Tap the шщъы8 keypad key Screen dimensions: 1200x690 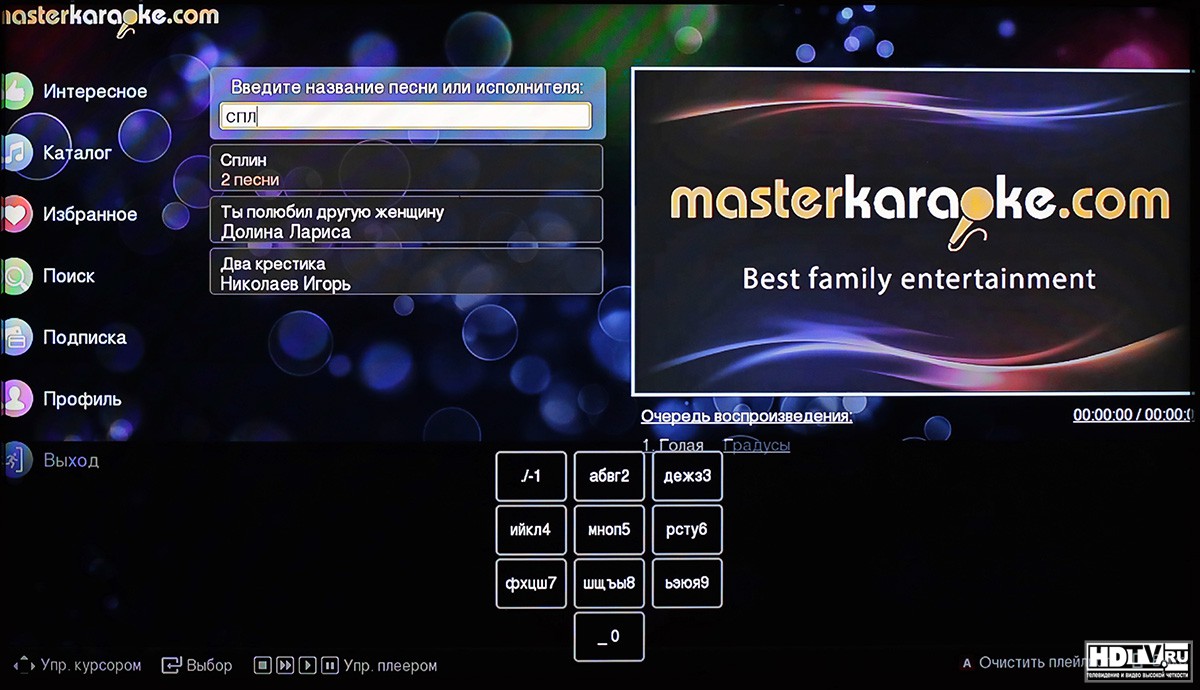[609, 584]
